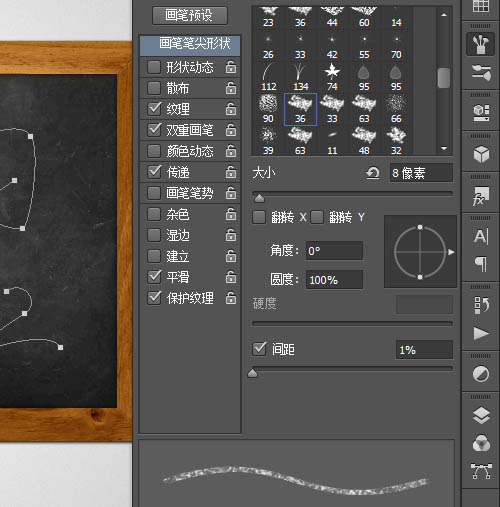Uncheck the 间距 checkbox
500x507 pixels.
click(259, 349)
